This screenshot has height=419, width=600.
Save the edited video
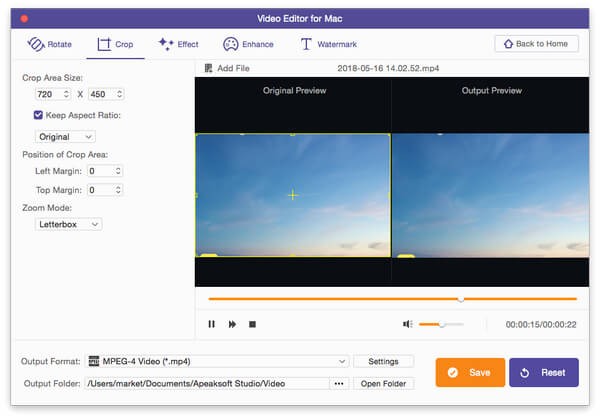click(470, 372)
